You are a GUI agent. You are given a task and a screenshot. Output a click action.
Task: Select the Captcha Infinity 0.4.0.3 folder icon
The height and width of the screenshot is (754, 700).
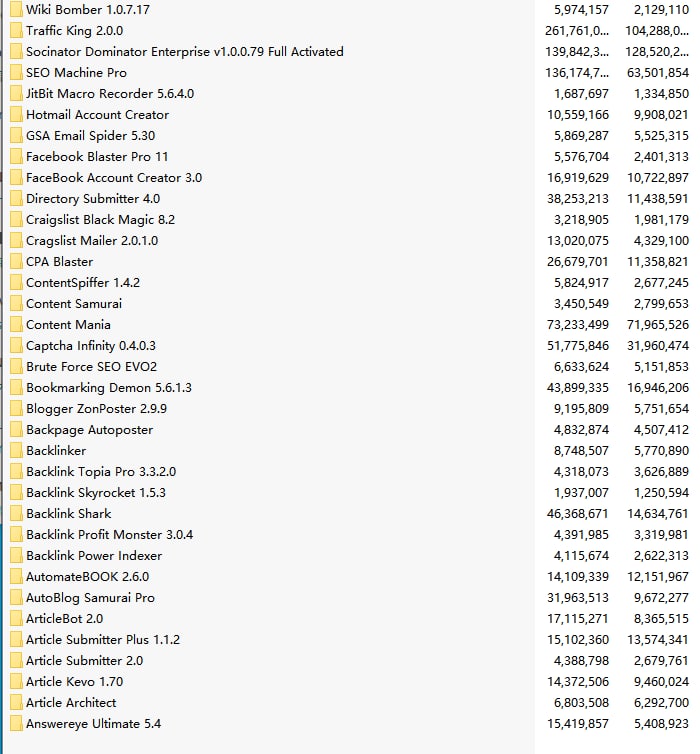(x=16, y=345)
